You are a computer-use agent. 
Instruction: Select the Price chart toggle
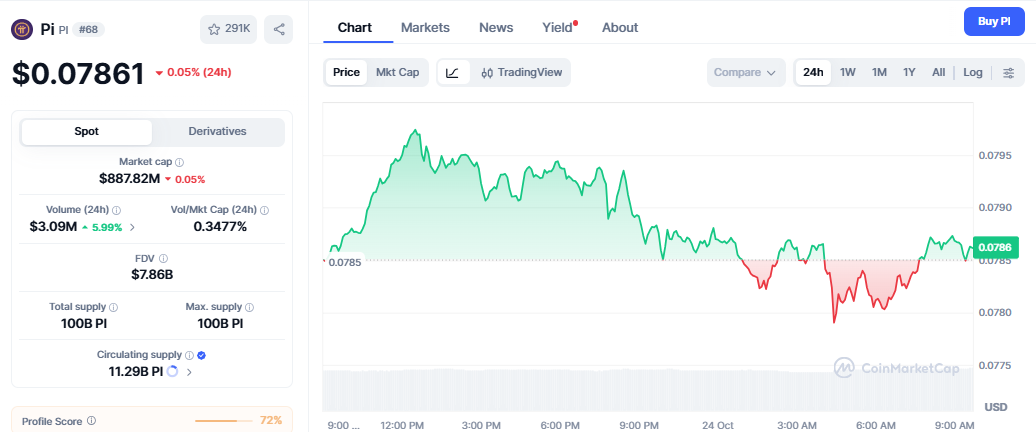click(346, 73)
